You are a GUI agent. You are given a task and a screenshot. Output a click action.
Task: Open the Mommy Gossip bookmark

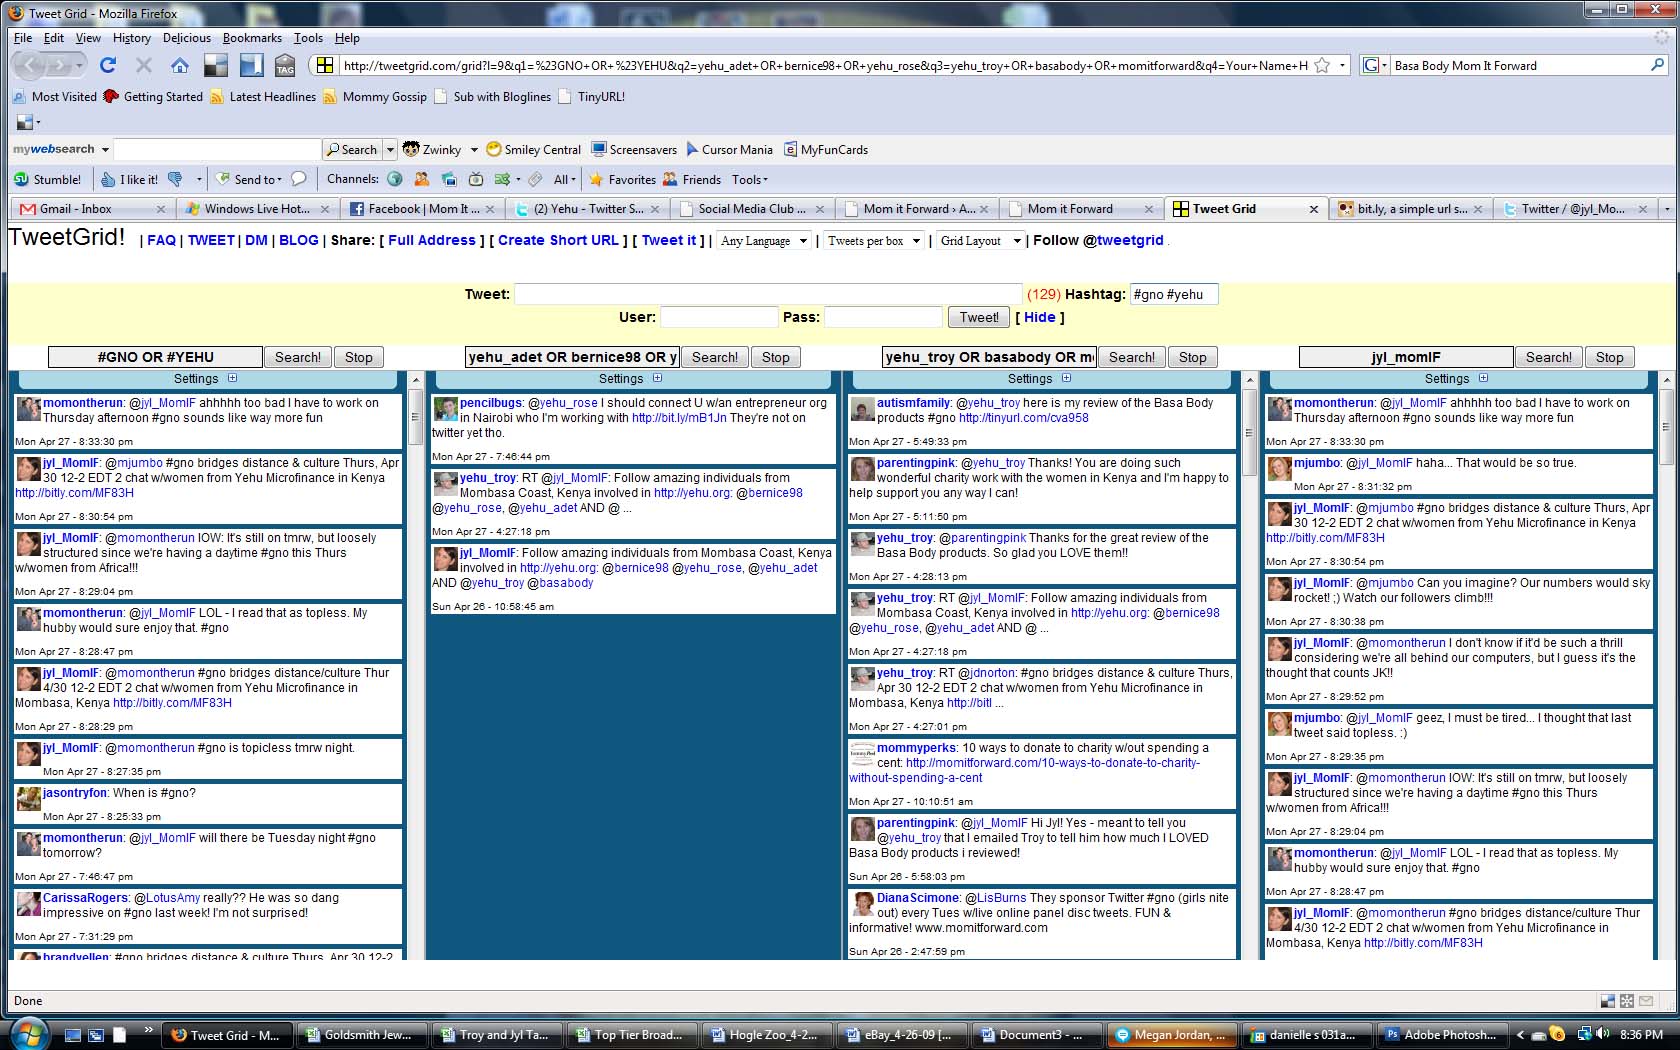(375, 97)
